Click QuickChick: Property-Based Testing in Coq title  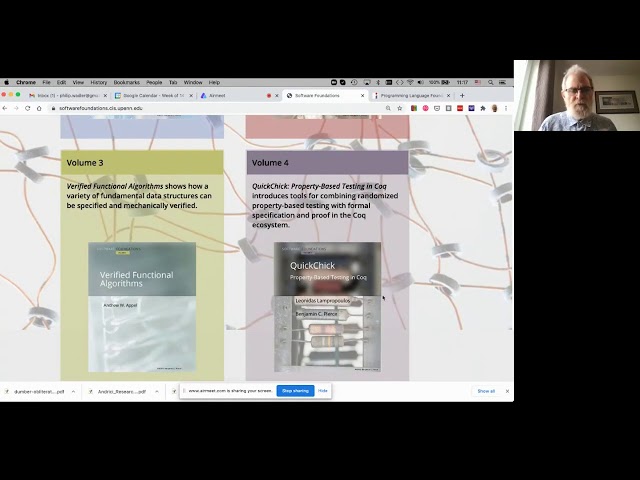coord(319,186)
